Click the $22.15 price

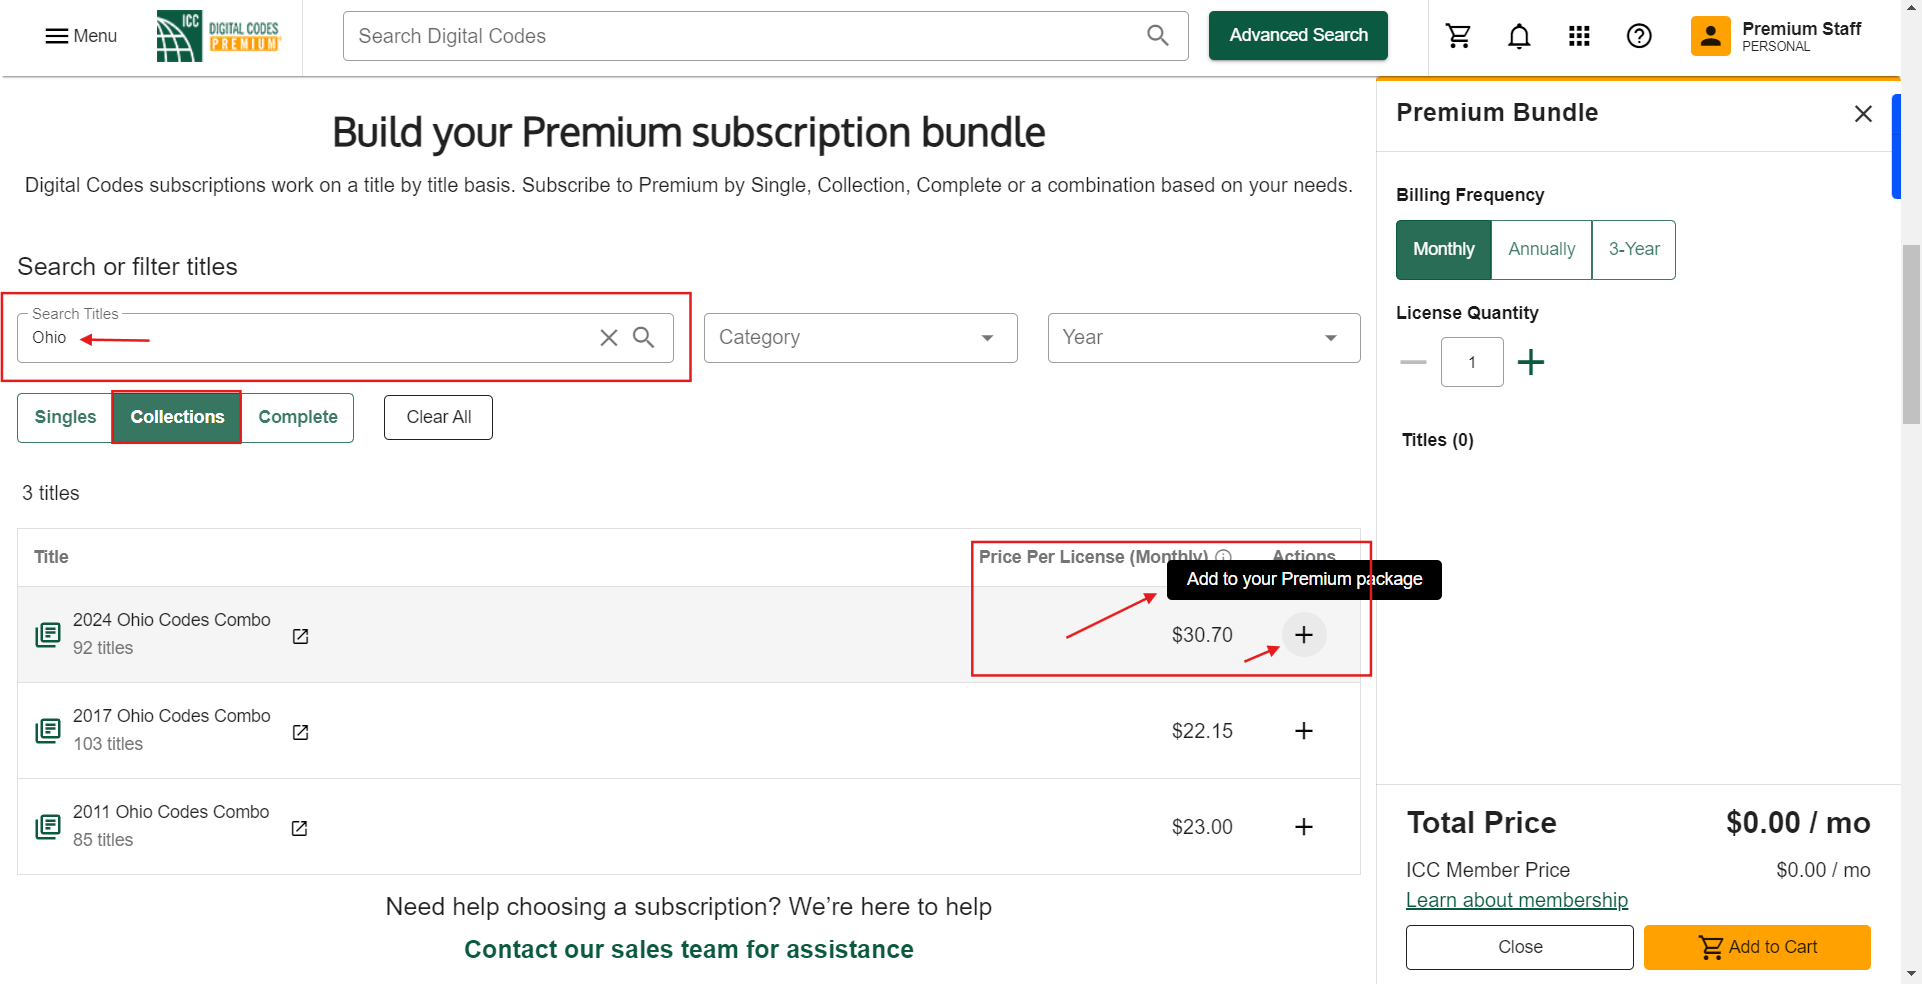1202,731
